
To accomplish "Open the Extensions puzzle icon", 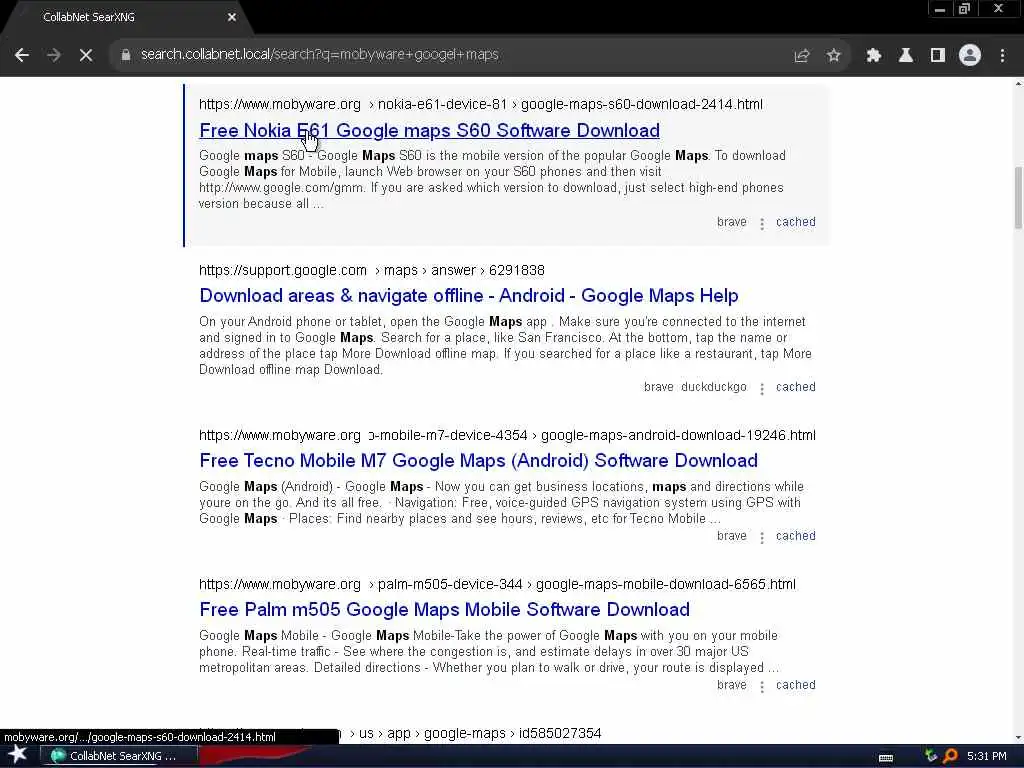I will (x=873, y=56).
